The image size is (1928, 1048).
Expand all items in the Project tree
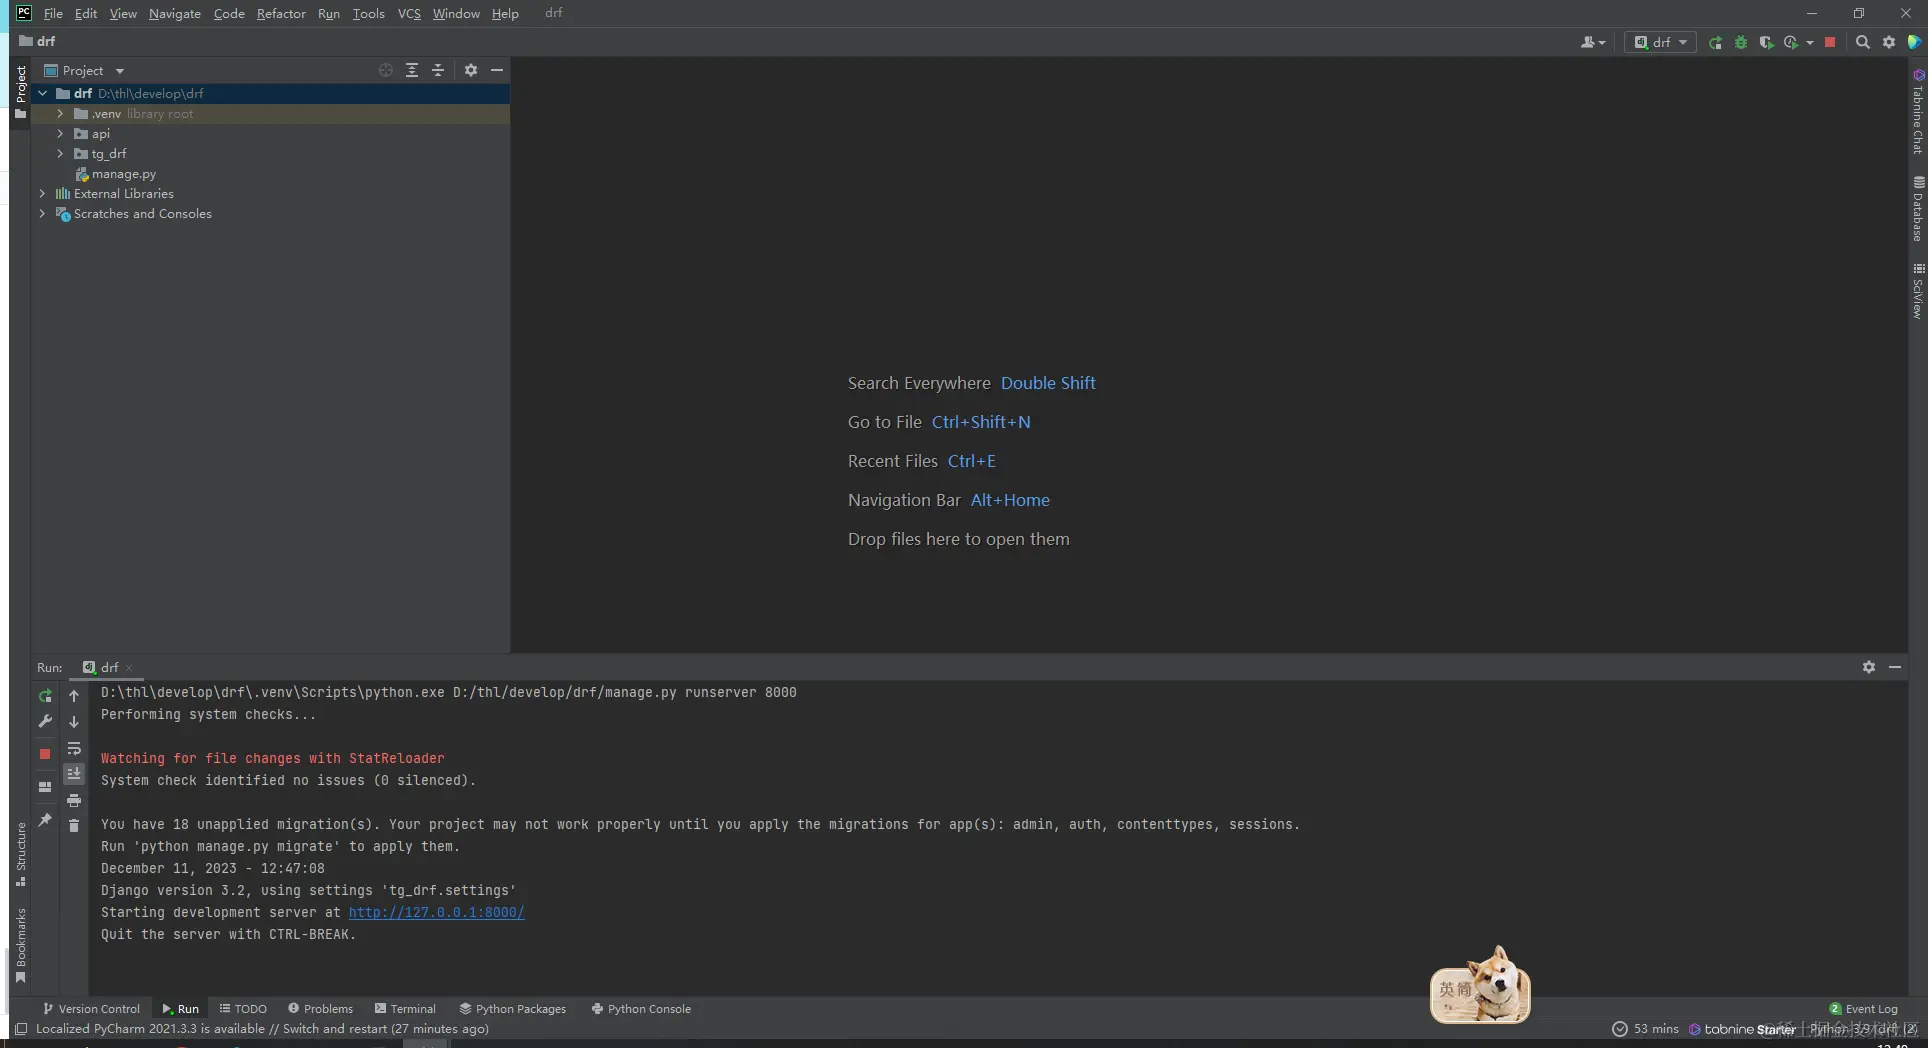412,70
